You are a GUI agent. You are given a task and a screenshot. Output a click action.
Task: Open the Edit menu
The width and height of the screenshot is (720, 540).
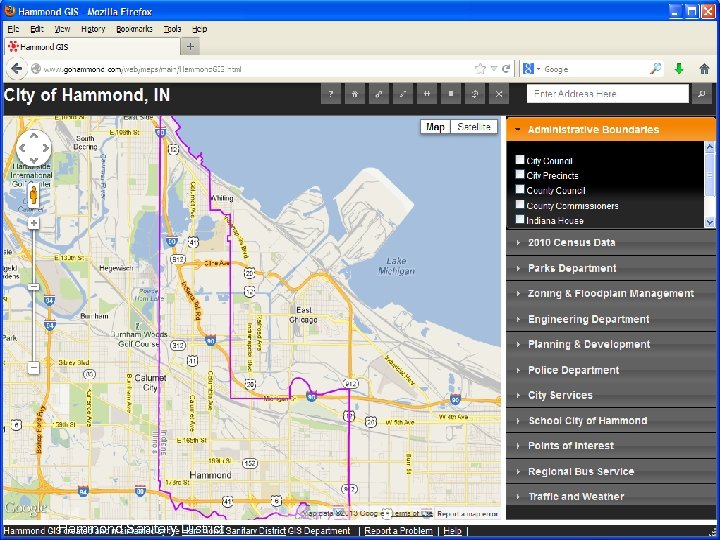[x=37, y=29]
